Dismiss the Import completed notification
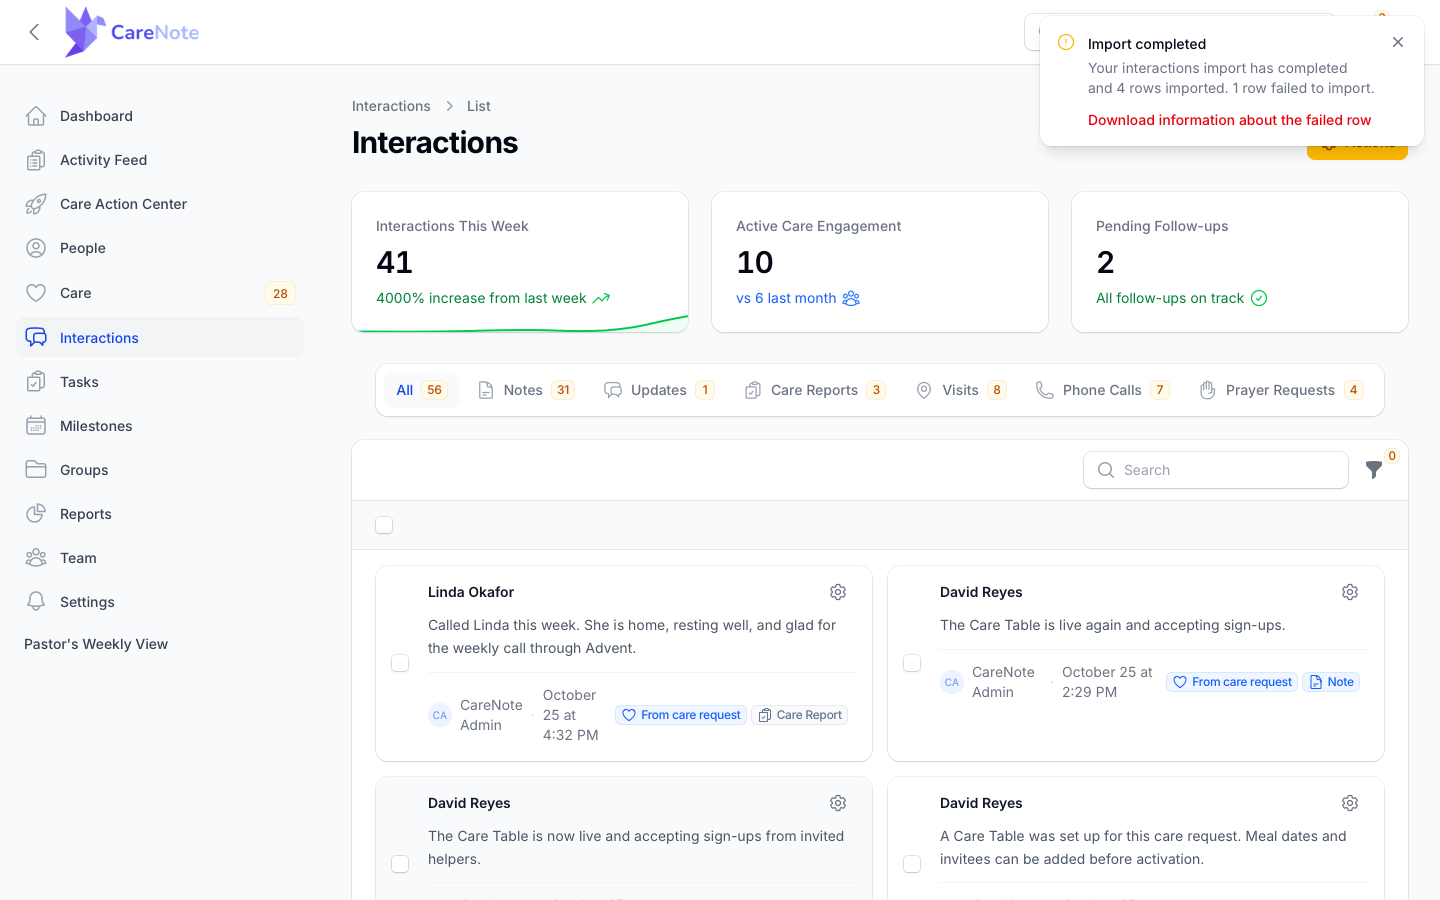Screen dimensions: 1440x900 [1398, 42]
